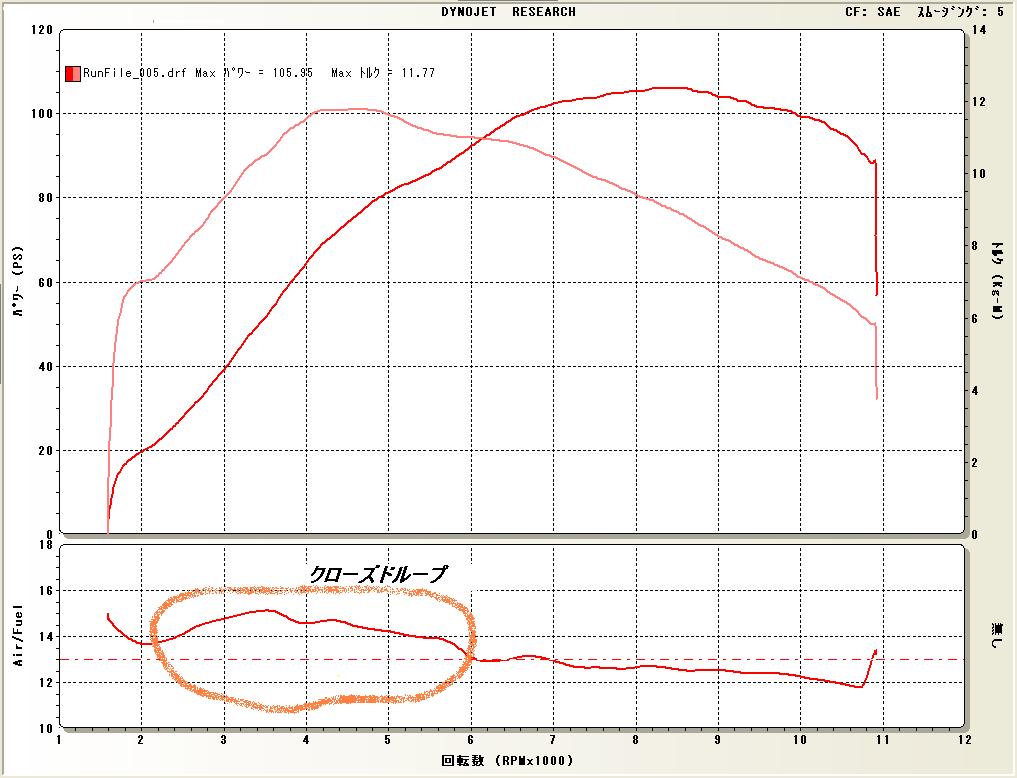Click the 6 tick on RPM axis

point(471,740)
